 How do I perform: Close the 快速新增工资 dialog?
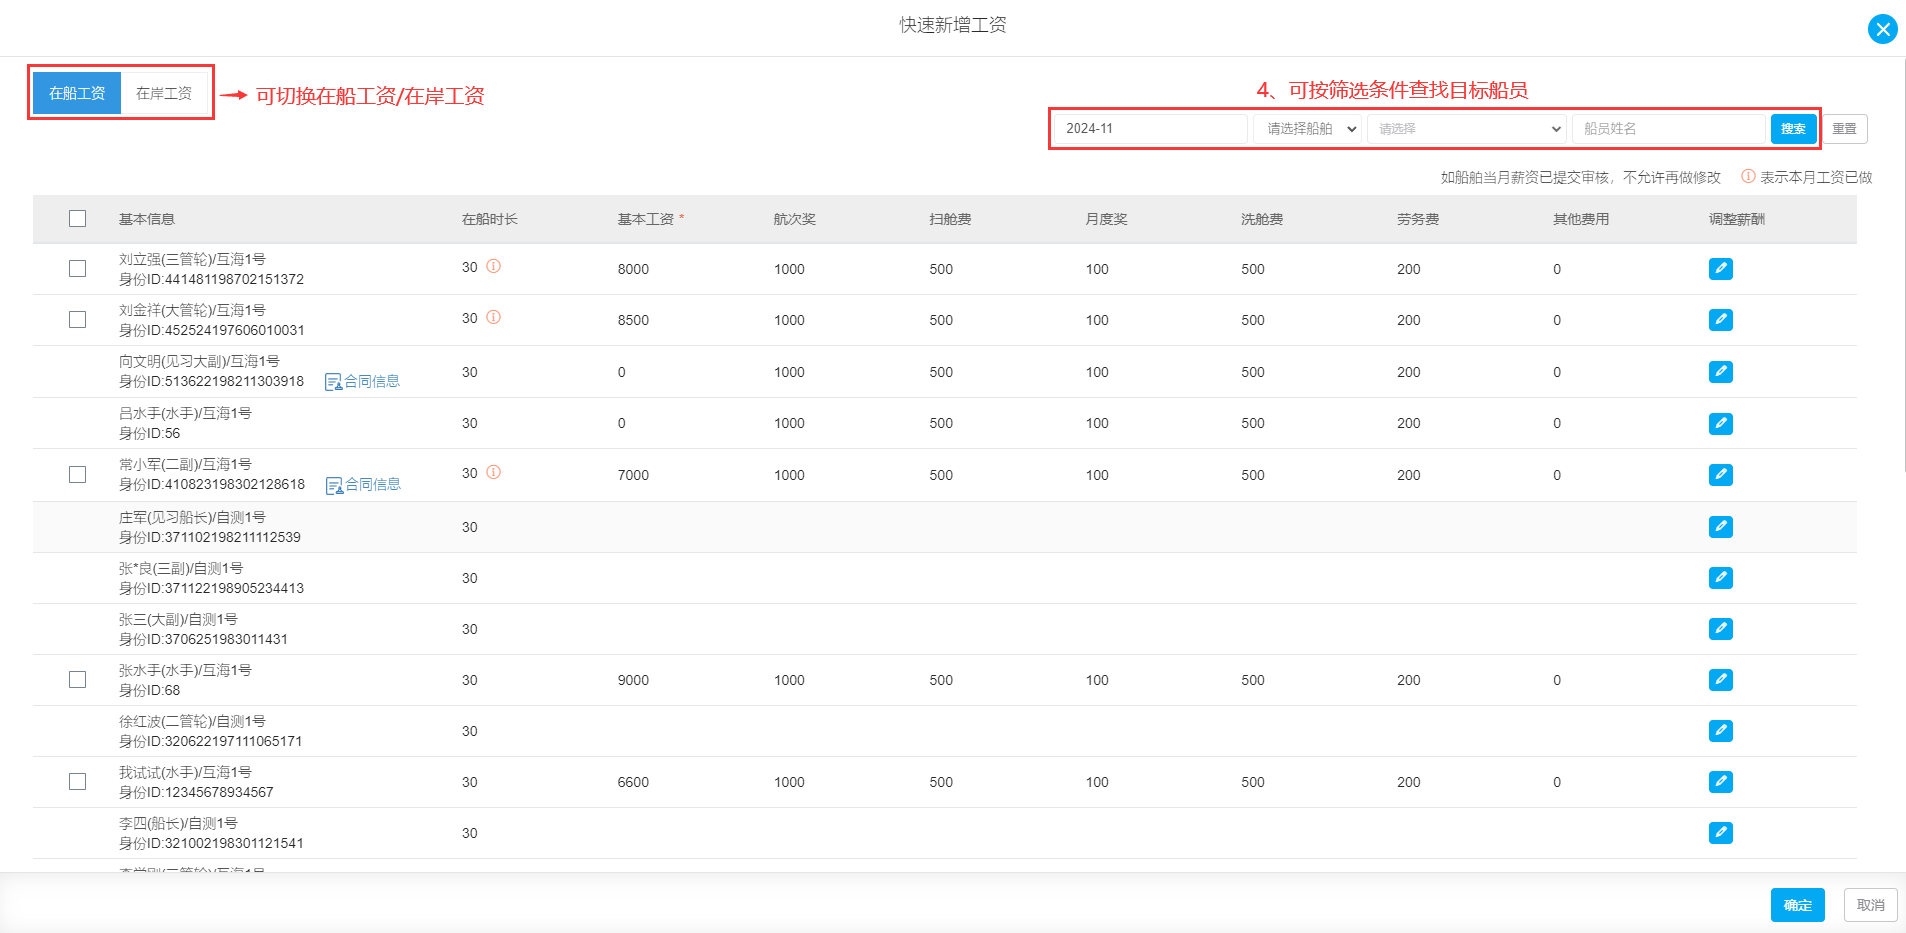pos(1882,29)
